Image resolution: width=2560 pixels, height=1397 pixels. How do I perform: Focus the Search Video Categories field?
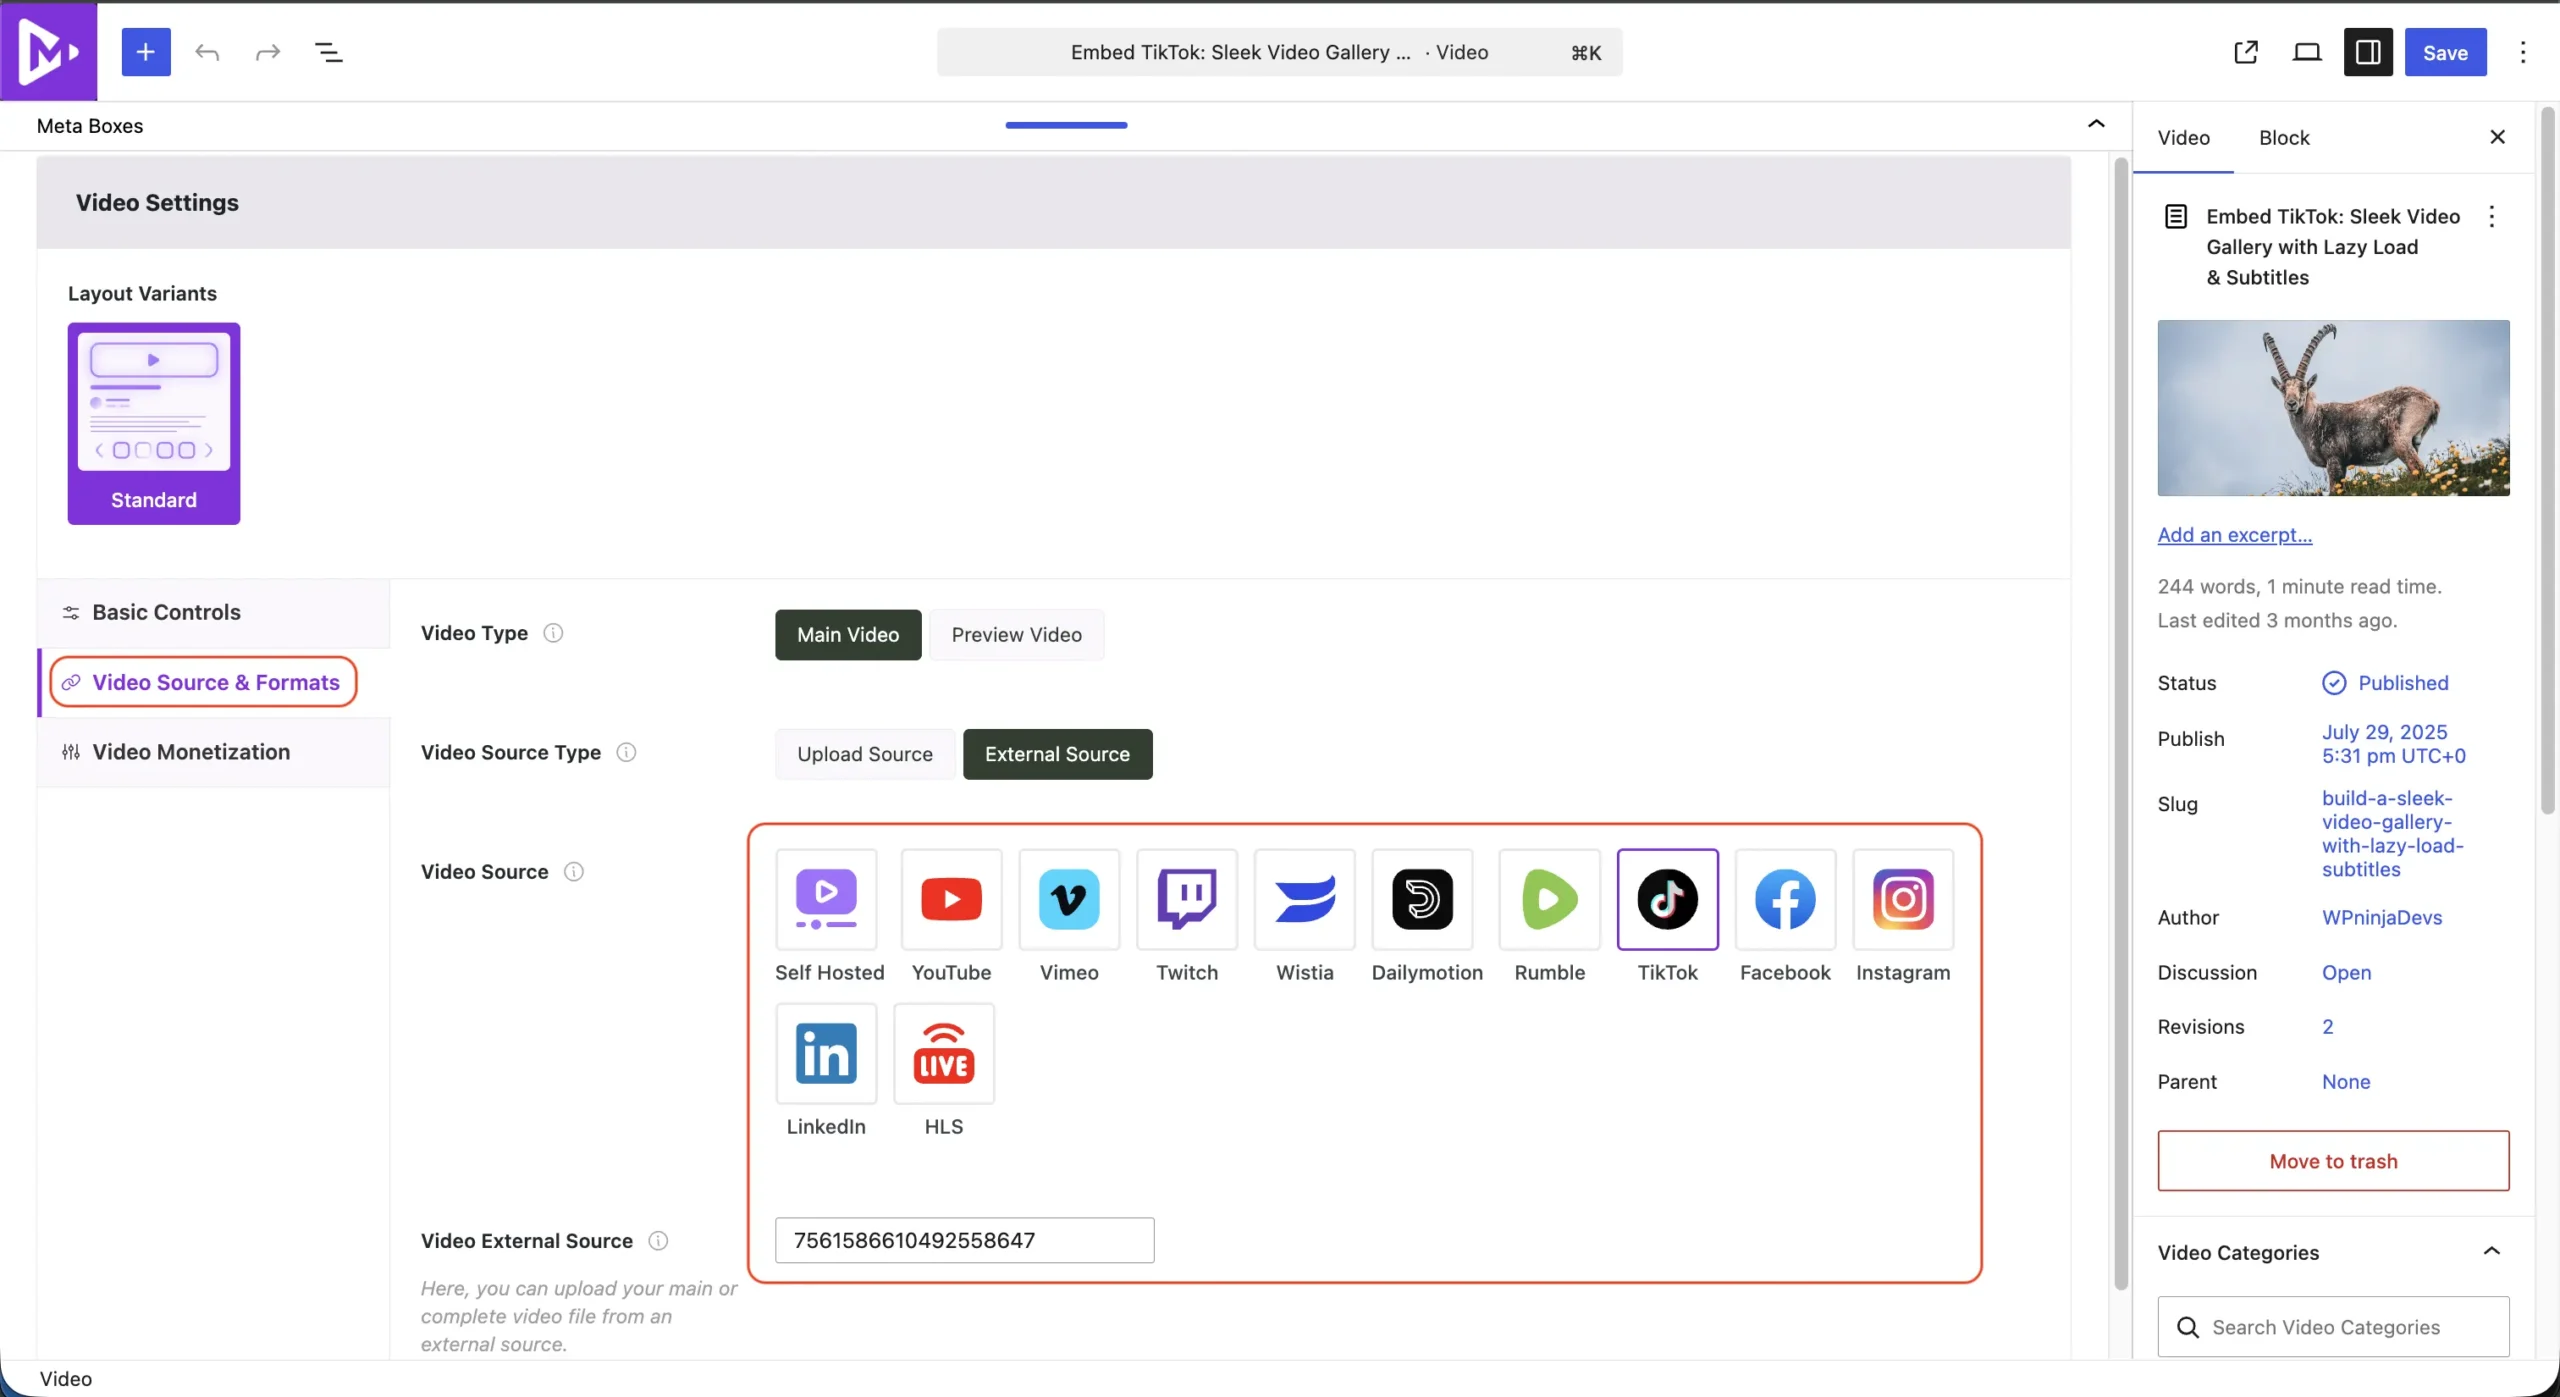click(x=2333, y=1327)
